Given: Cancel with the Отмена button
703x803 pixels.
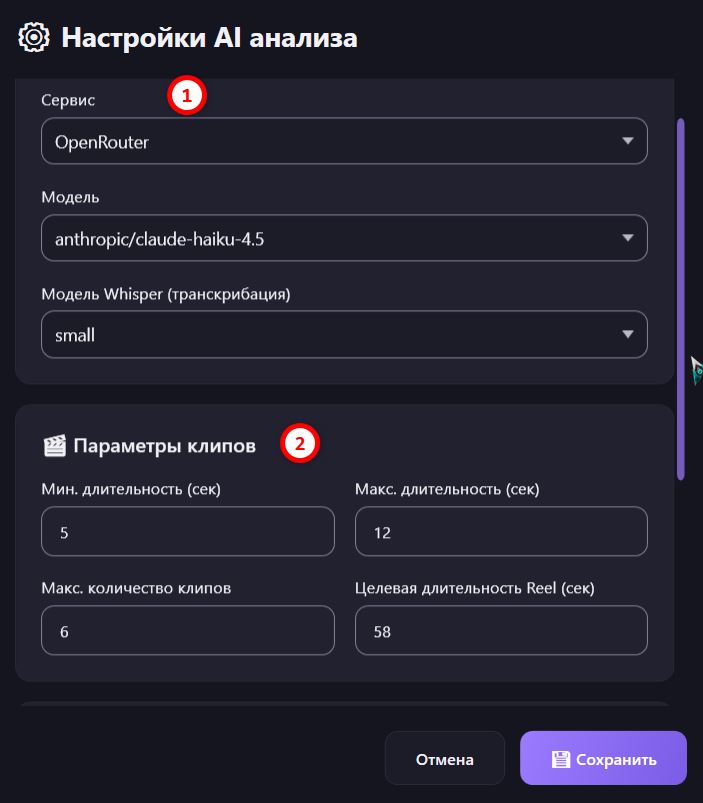Looking at the screenshot, I should (444, 758).
